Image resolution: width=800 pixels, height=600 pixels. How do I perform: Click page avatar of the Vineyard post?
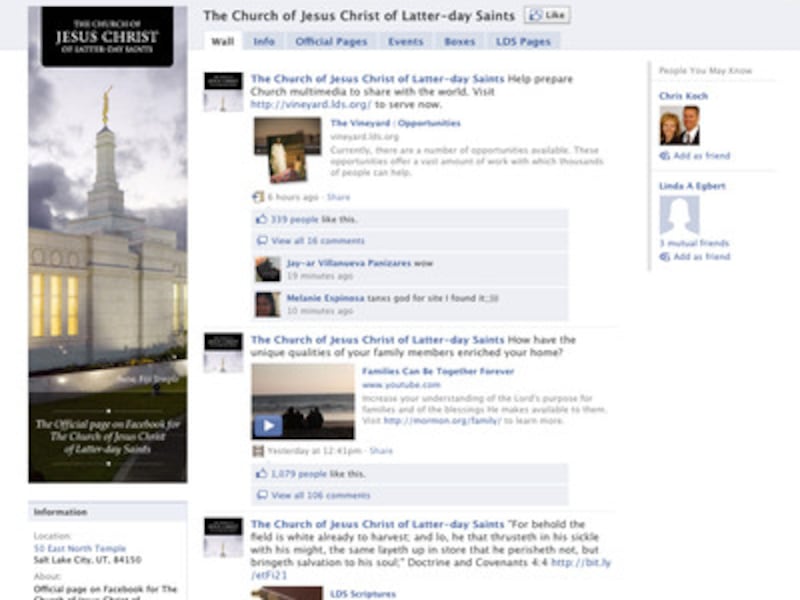tap(223, 92)
